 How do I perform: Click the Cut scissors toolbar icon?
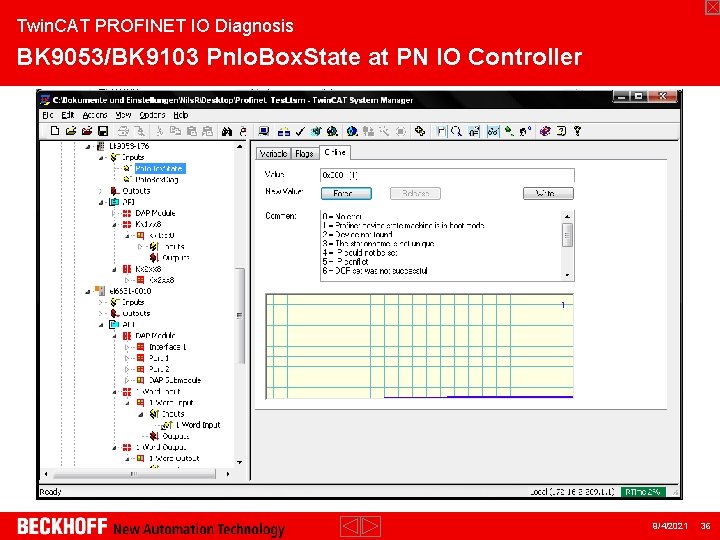[159, 131]
